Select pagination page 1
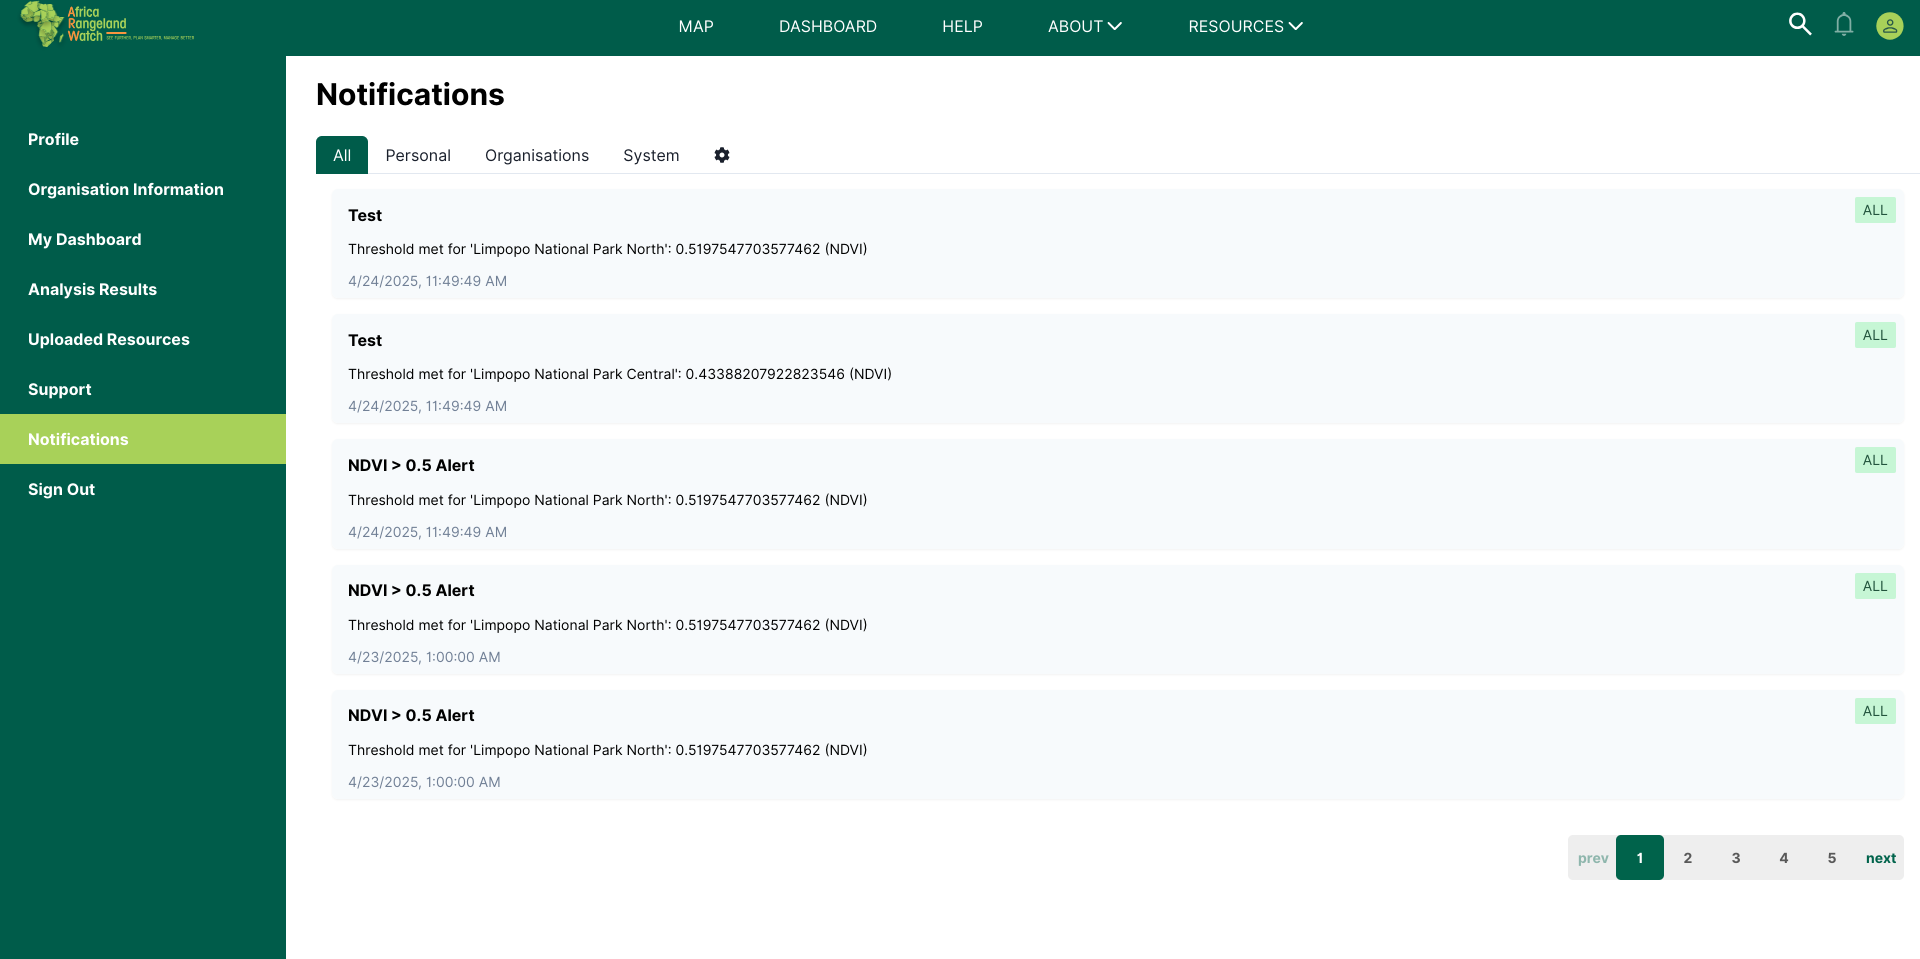 pos(1640,858)
